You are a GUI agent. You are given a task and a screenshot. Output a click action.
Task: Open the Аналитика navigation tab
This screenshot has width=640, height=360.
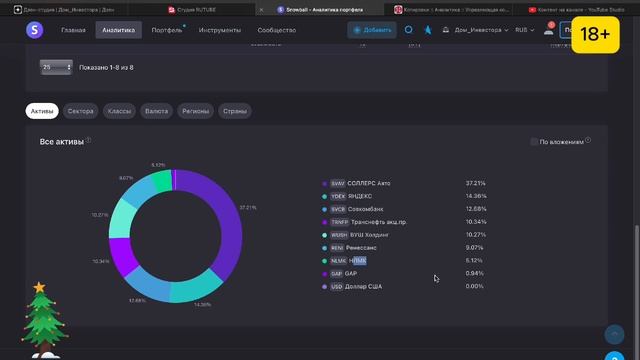pos(119,30)
